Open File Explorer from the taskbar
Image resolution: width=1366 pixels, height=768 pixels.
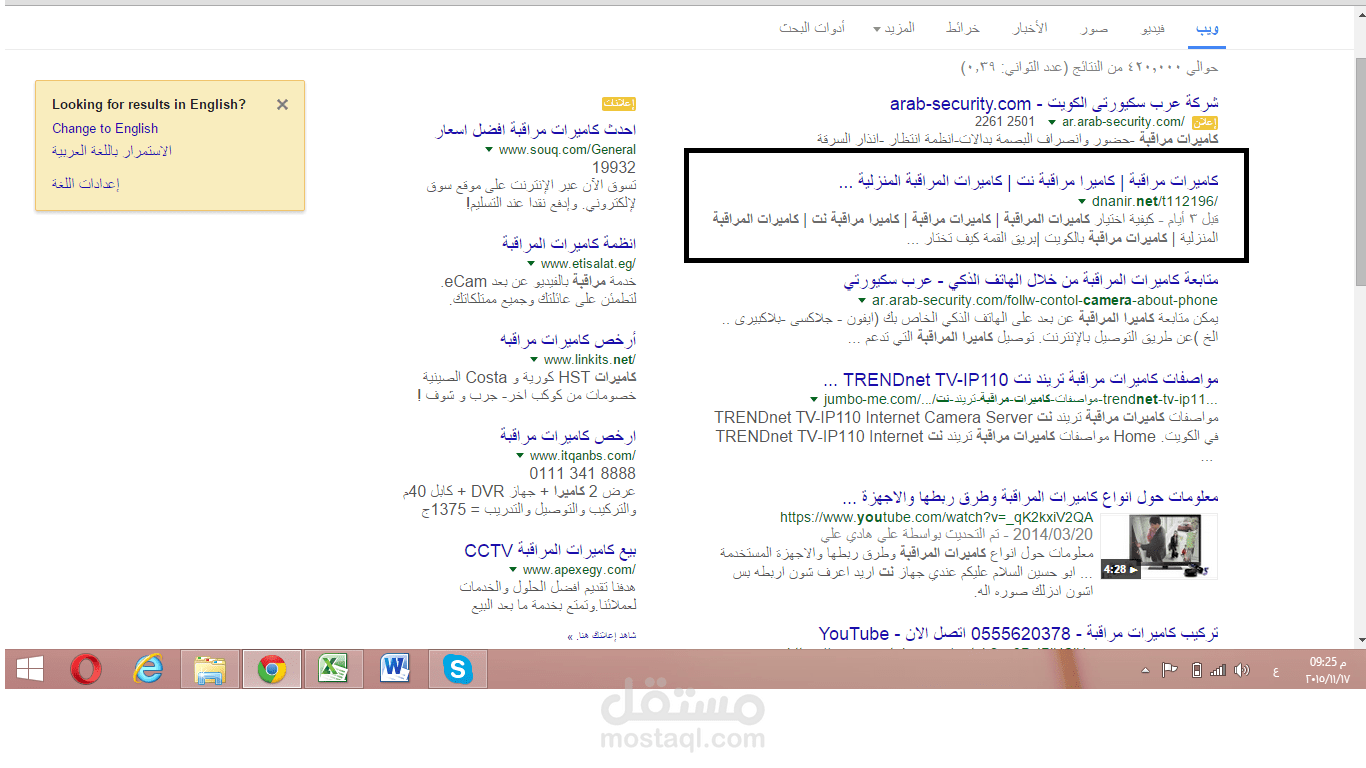(x=210, y=669)
